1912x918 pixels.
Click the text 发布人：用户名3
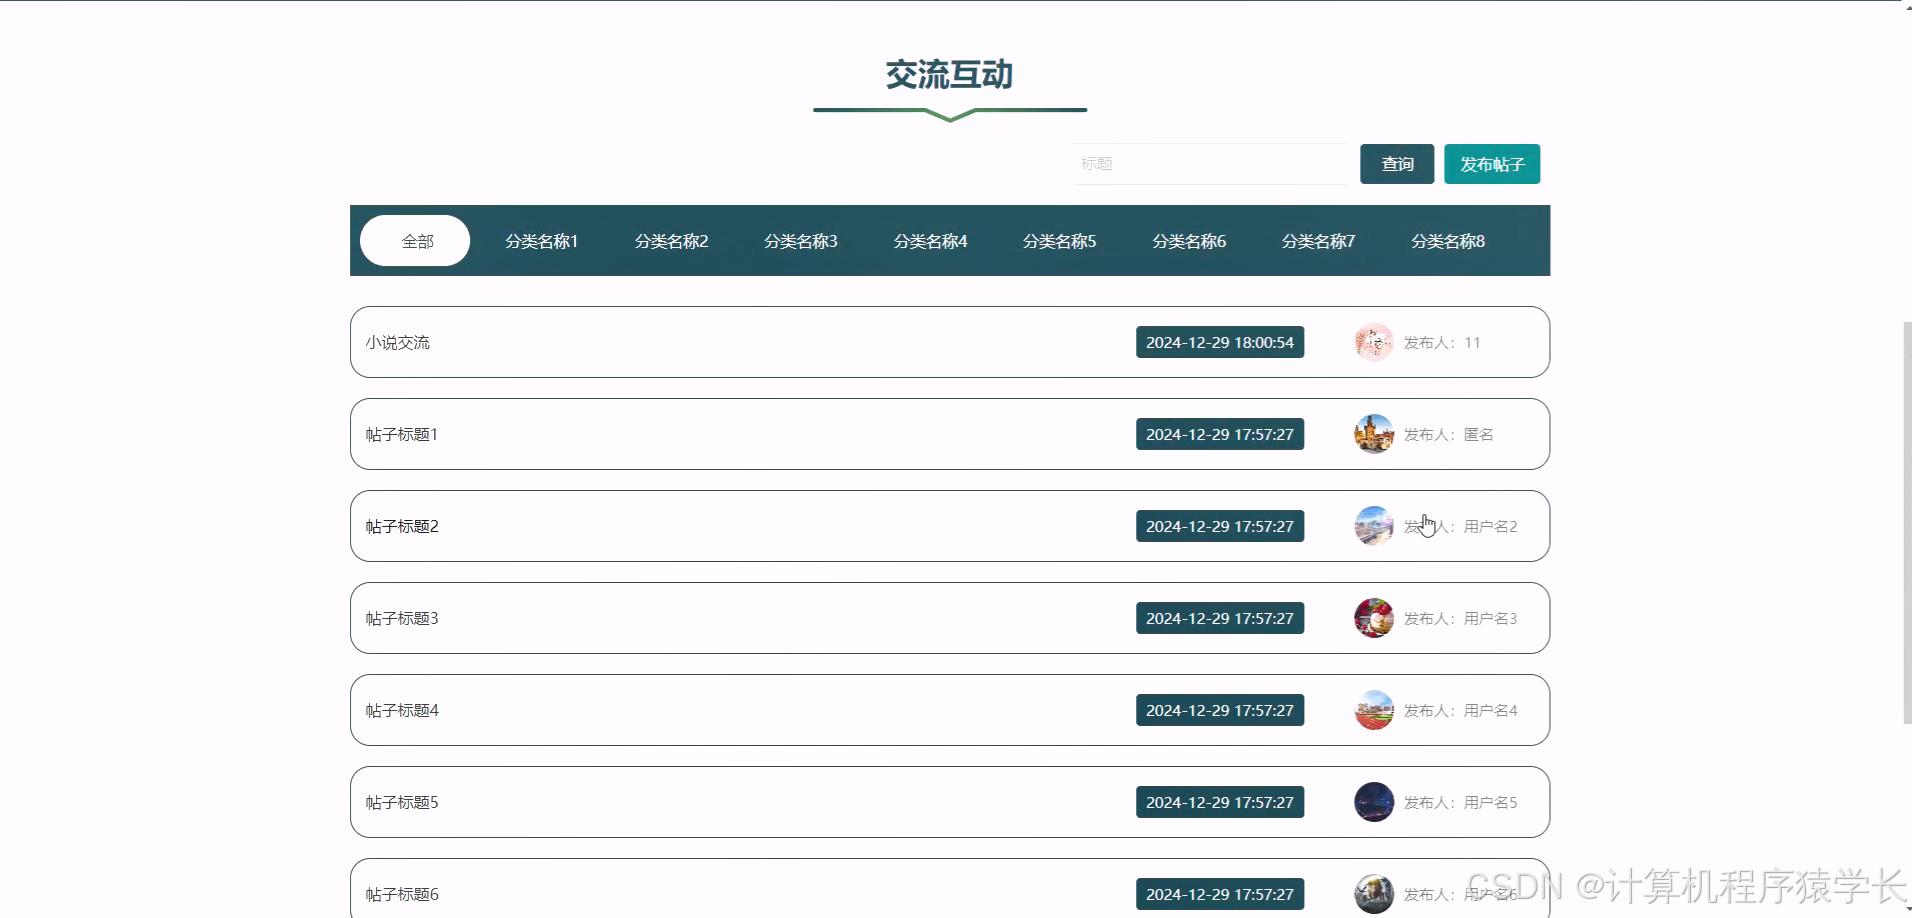1461,618
